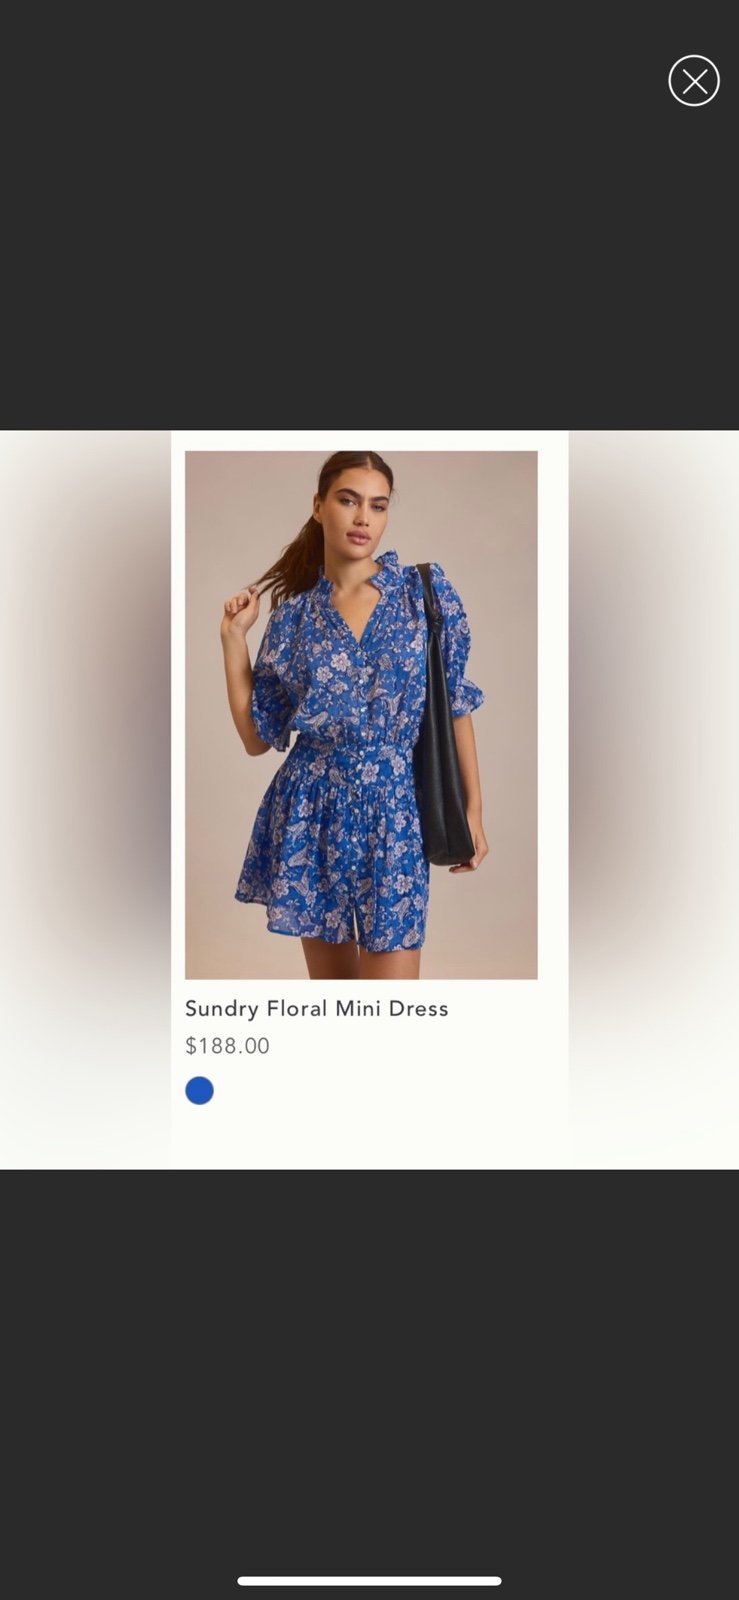This screenshot has height=1600, width=739.
Task: Dismiss by tapping dark area below the image
Action: tap(369, 1370)
